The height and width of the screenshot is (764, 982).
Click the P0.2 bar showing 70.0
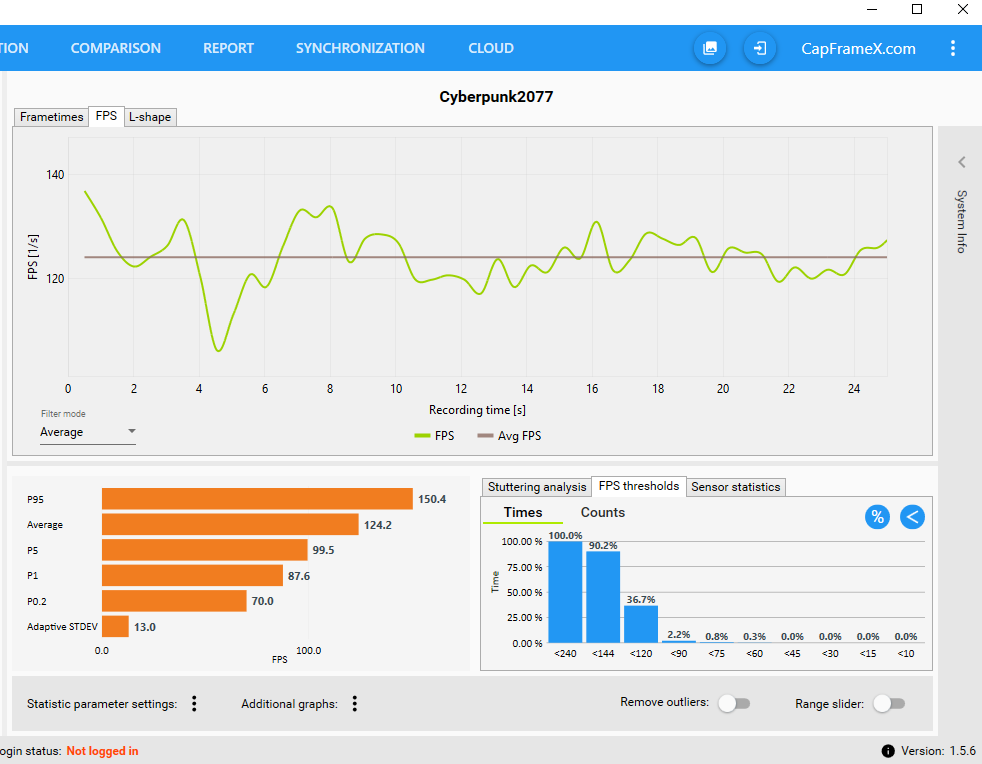[x=174, y=601]
